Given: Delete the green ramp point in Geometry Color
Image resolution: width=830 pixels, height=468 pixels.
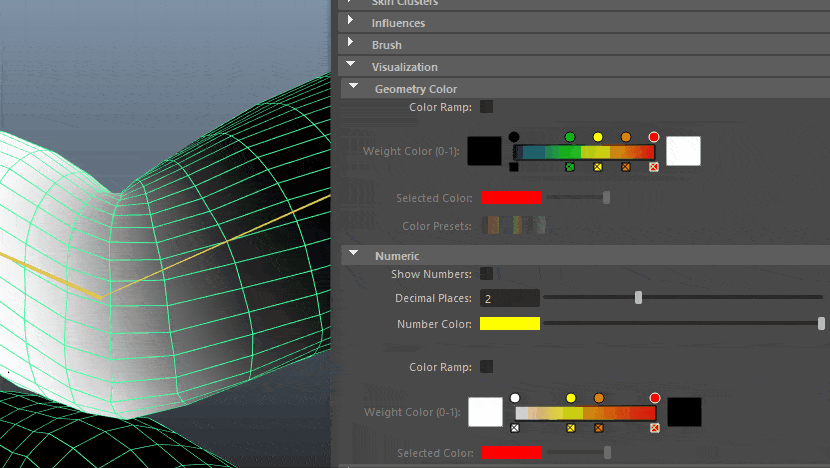Looking at the screenshot, I should pyautogui.click(x=570, y=167).
